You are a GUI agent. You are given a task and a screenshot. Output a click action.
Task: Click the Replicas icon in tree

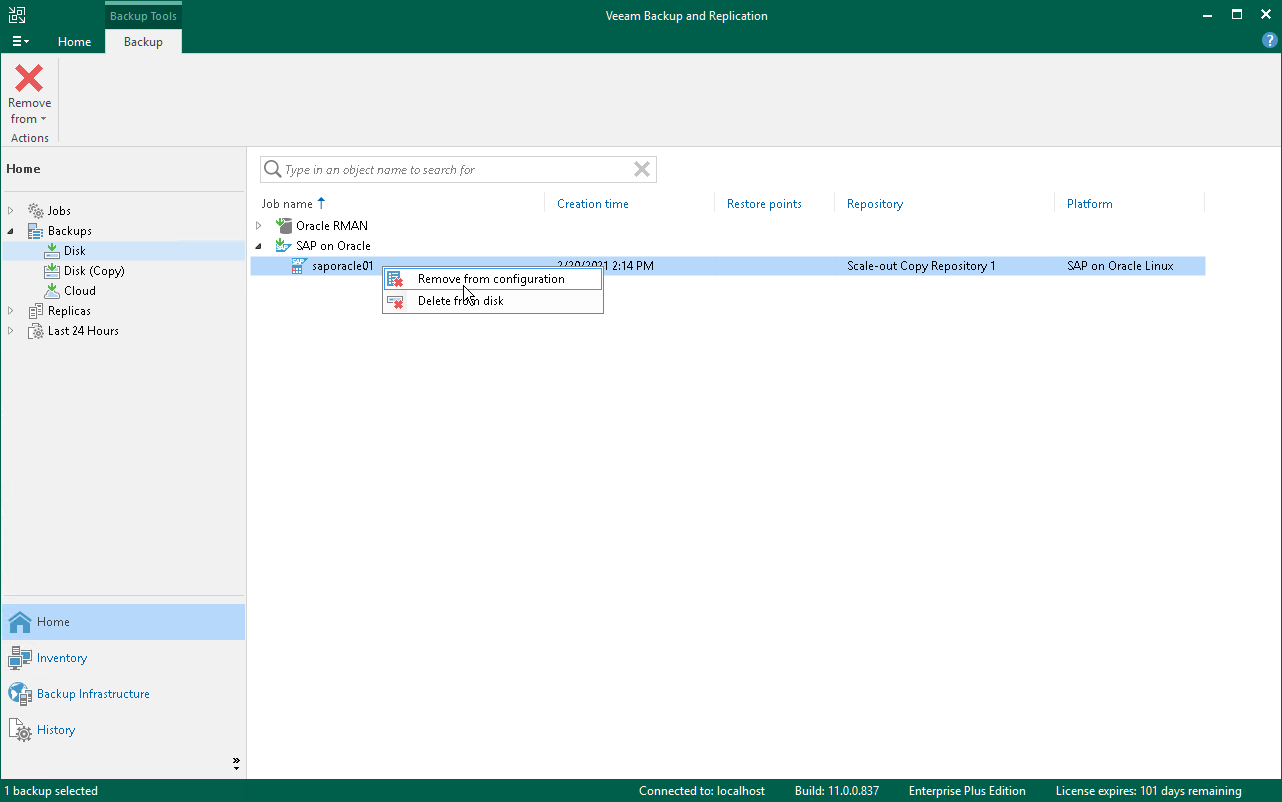pos(35,311)
